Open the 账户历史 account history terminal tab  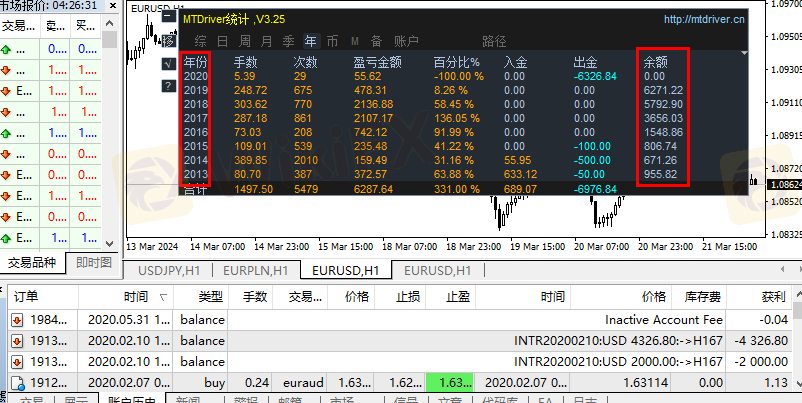[x=132, y=399]
